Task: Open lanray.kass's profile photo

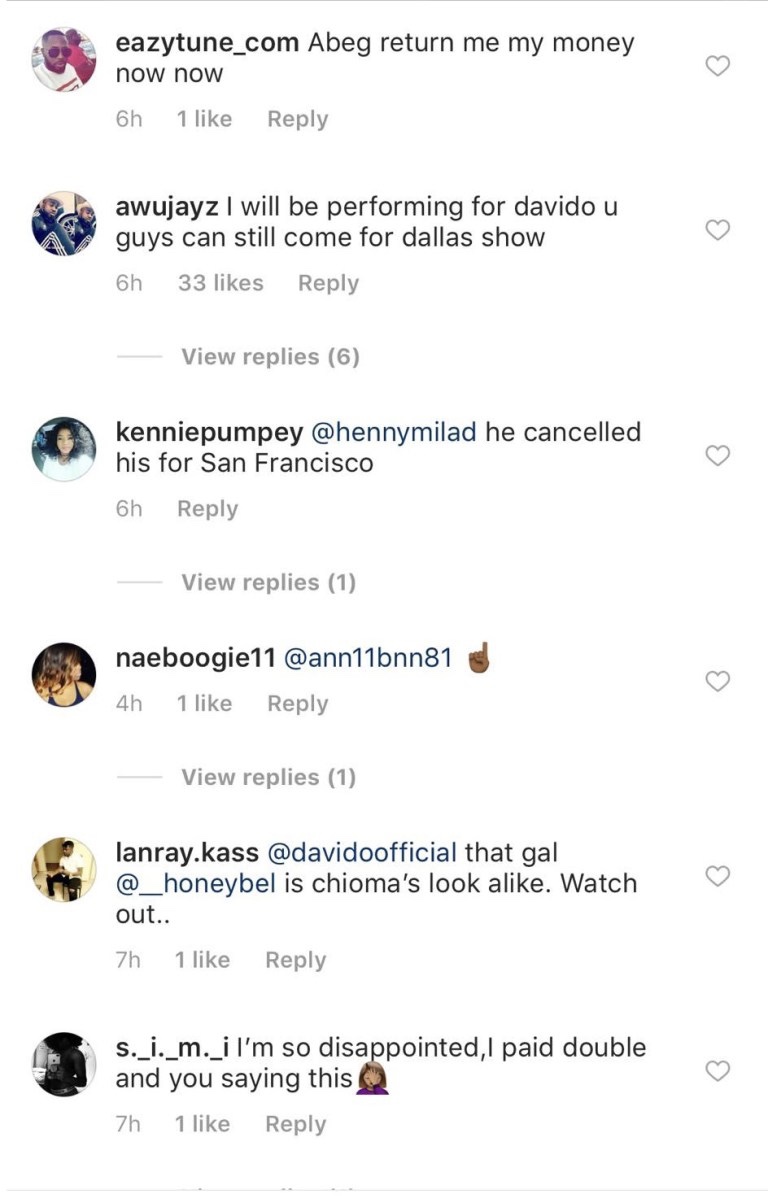Action: [x=64, y=868]
